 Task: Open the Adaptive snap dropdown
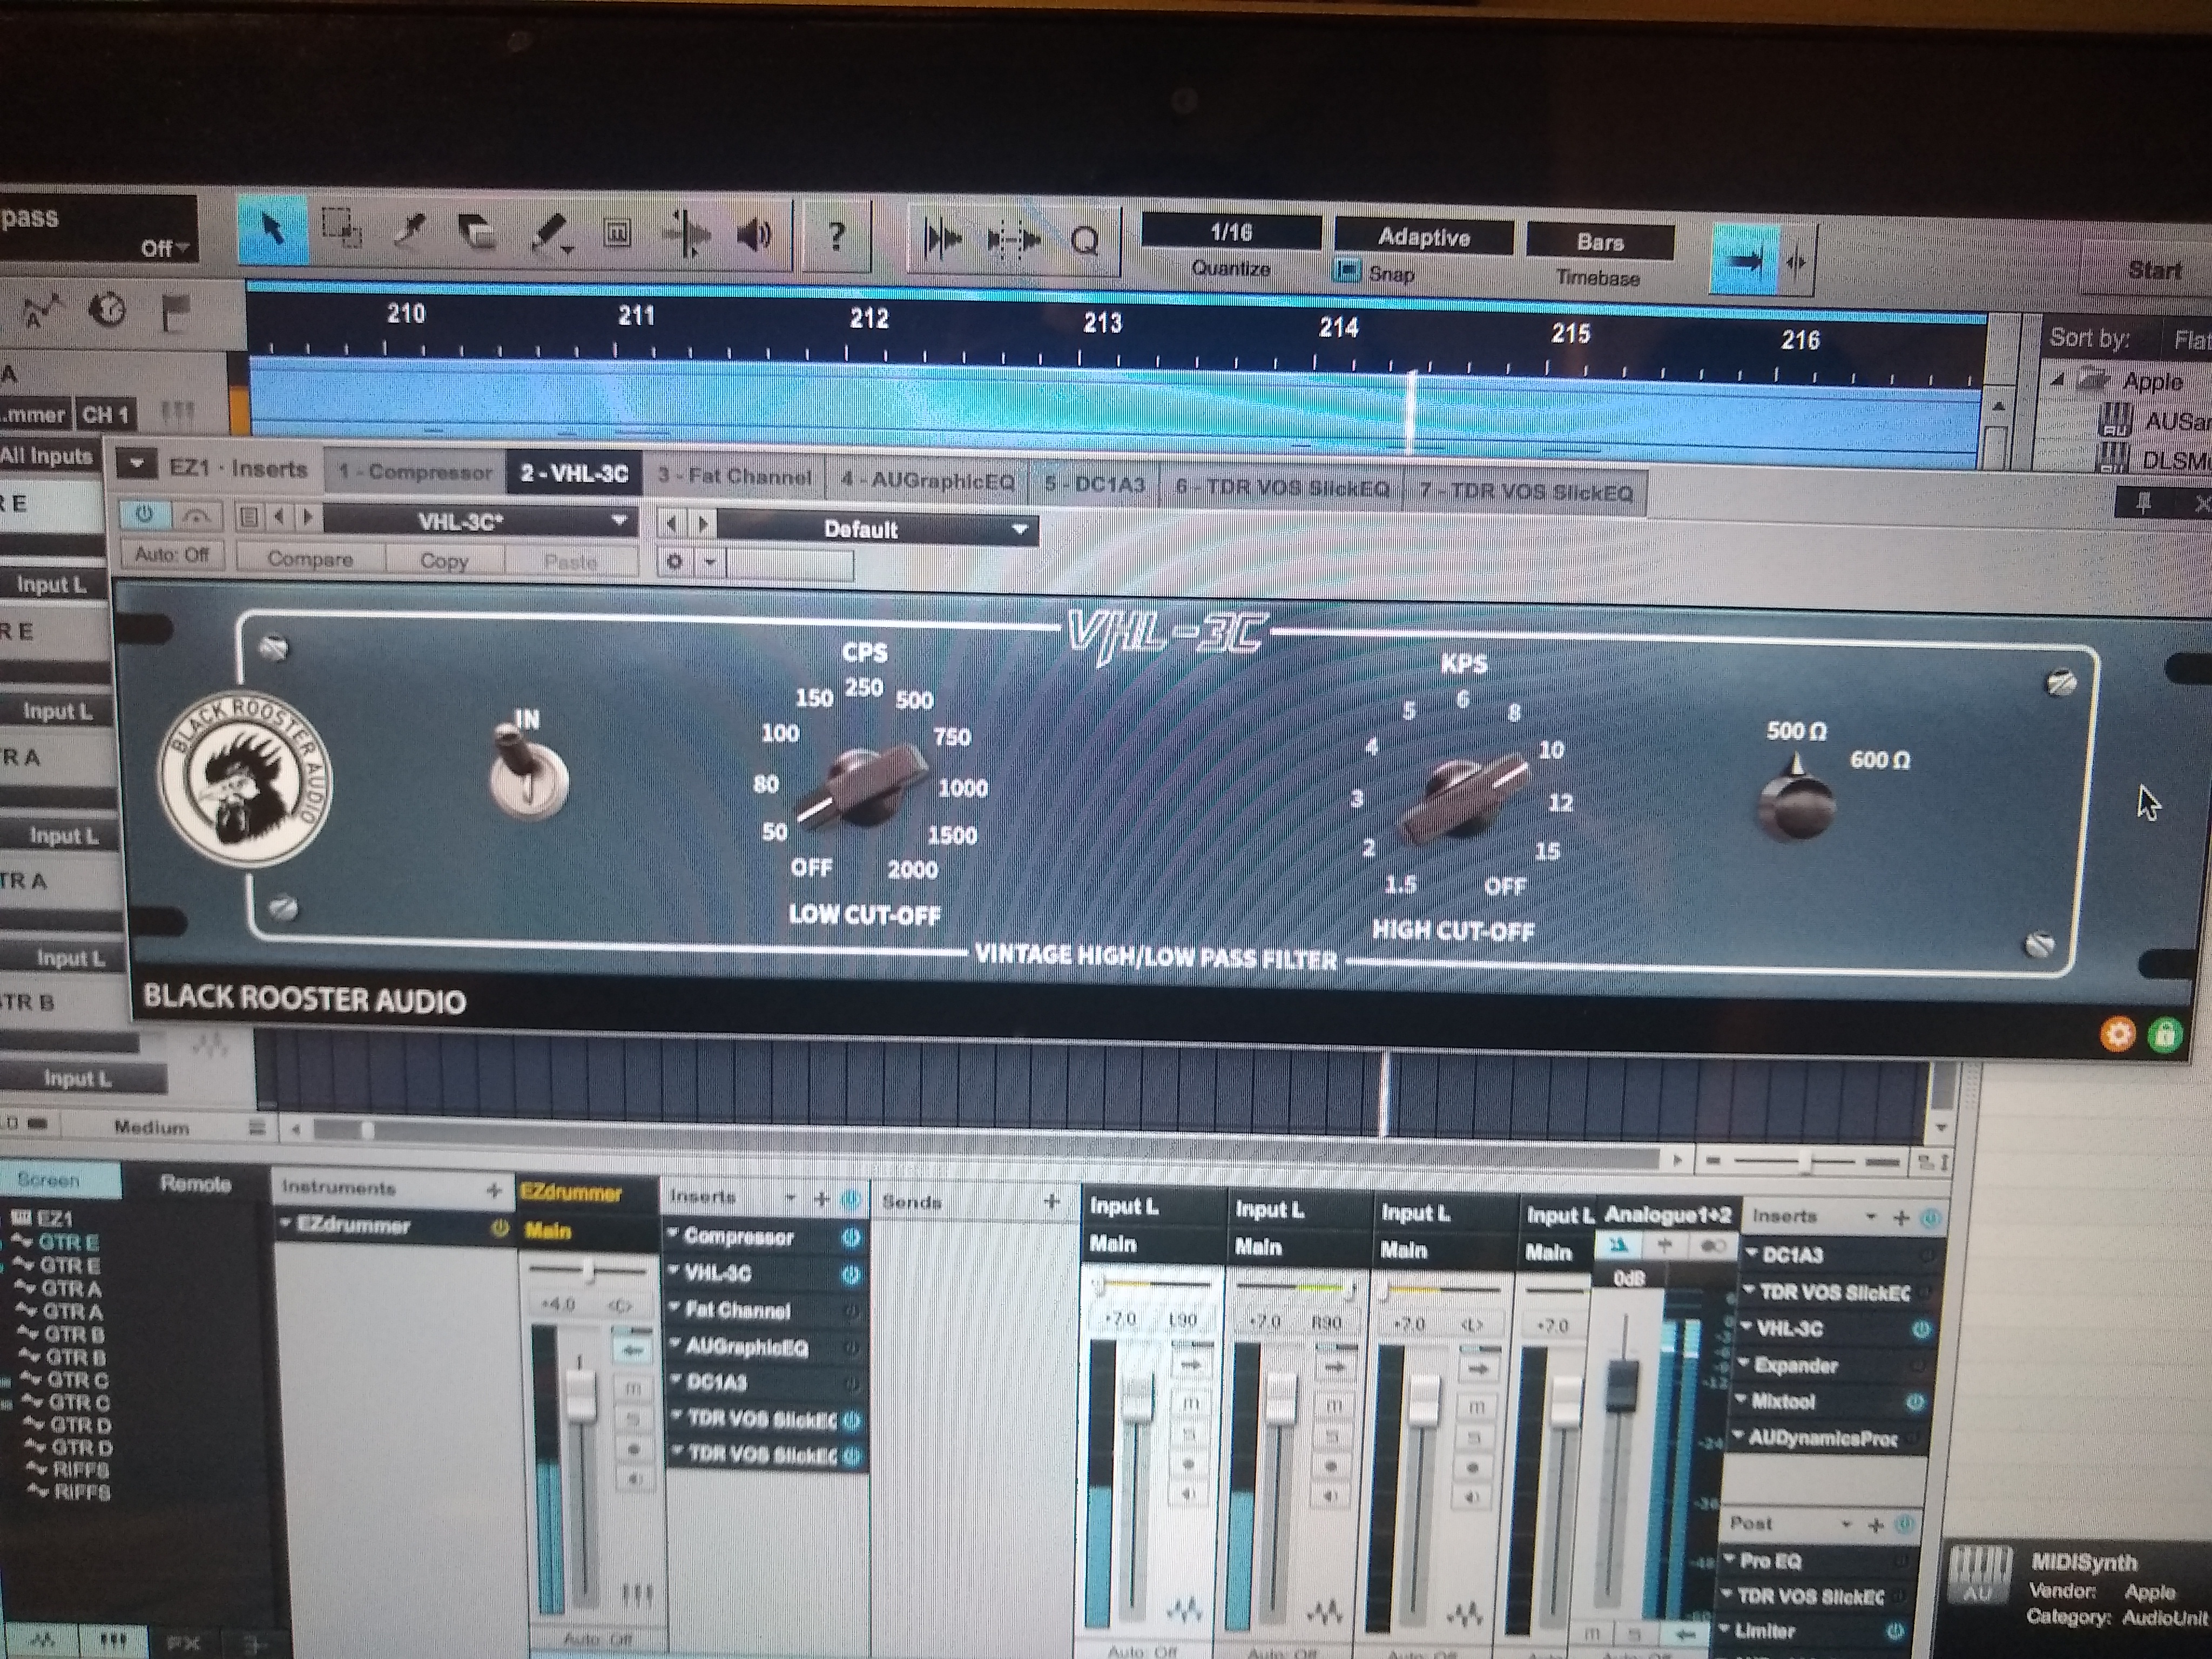pos(1424,238)
